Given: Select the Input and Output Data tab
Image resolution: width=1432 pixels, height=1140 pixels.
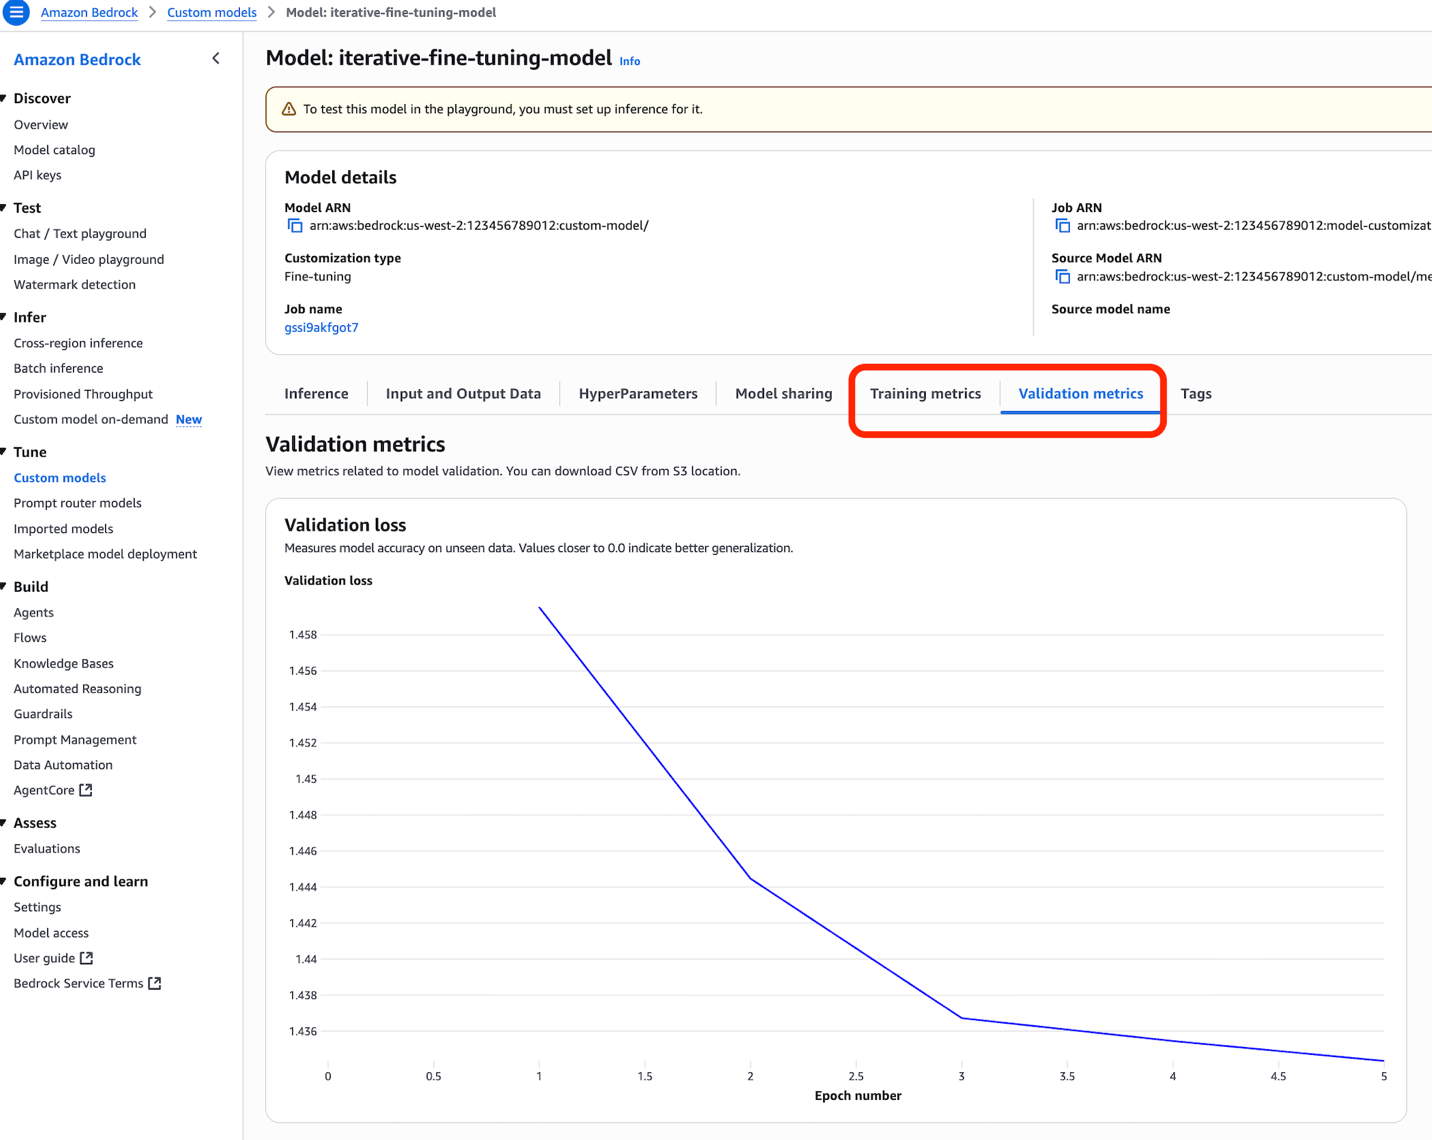Looking at the screenshot, I should pyautogui.click(x=463, y=393).
